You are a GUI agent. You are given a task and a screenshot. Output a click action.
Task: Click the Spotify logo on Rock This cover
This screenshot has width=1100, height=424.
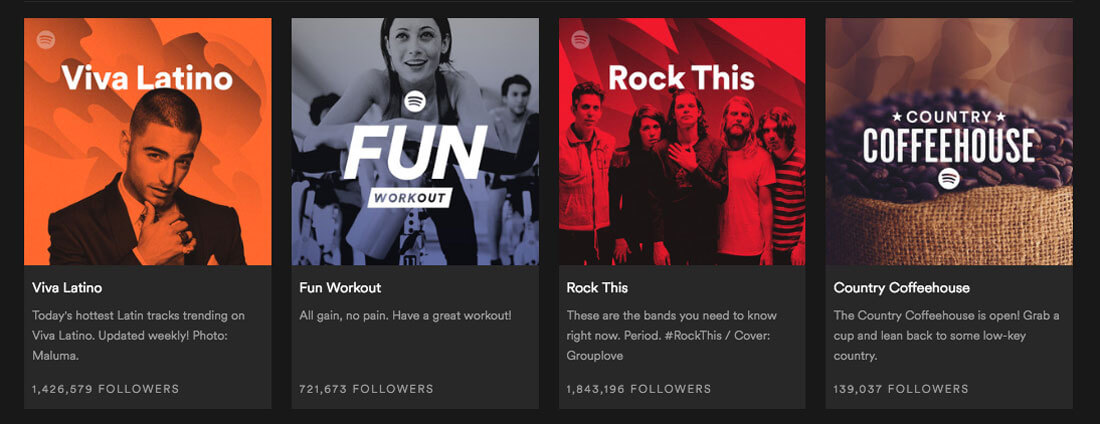click(x=580, y=40)
